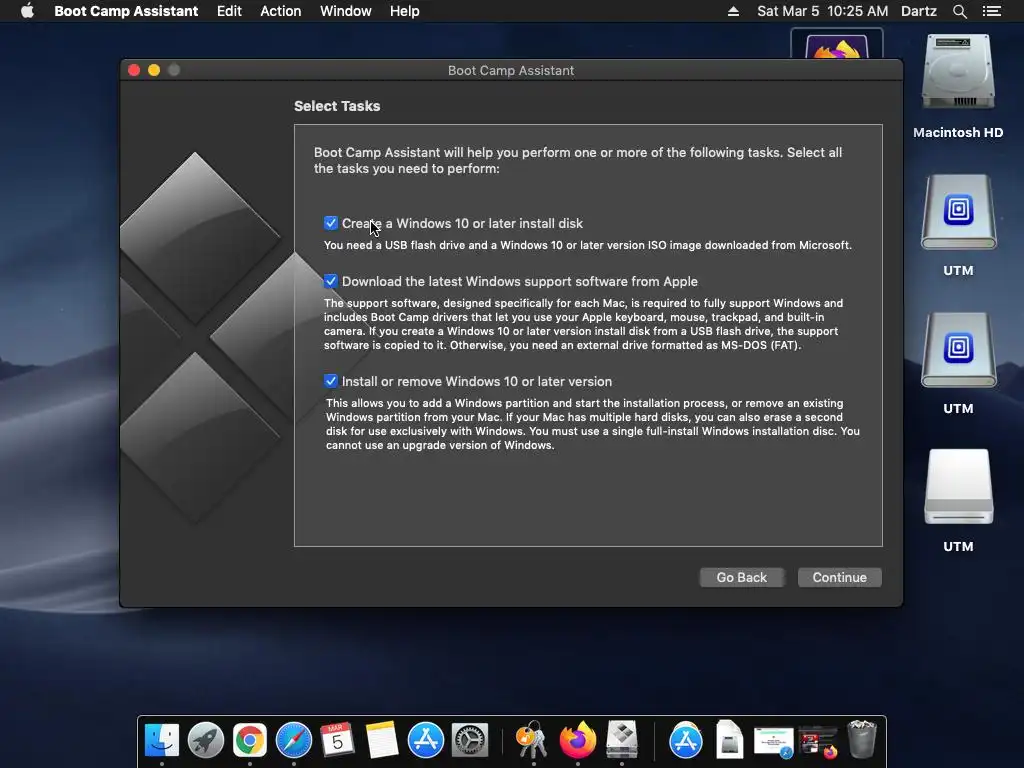
Task: Open the disk image file in dock
Action: point(729,739)
